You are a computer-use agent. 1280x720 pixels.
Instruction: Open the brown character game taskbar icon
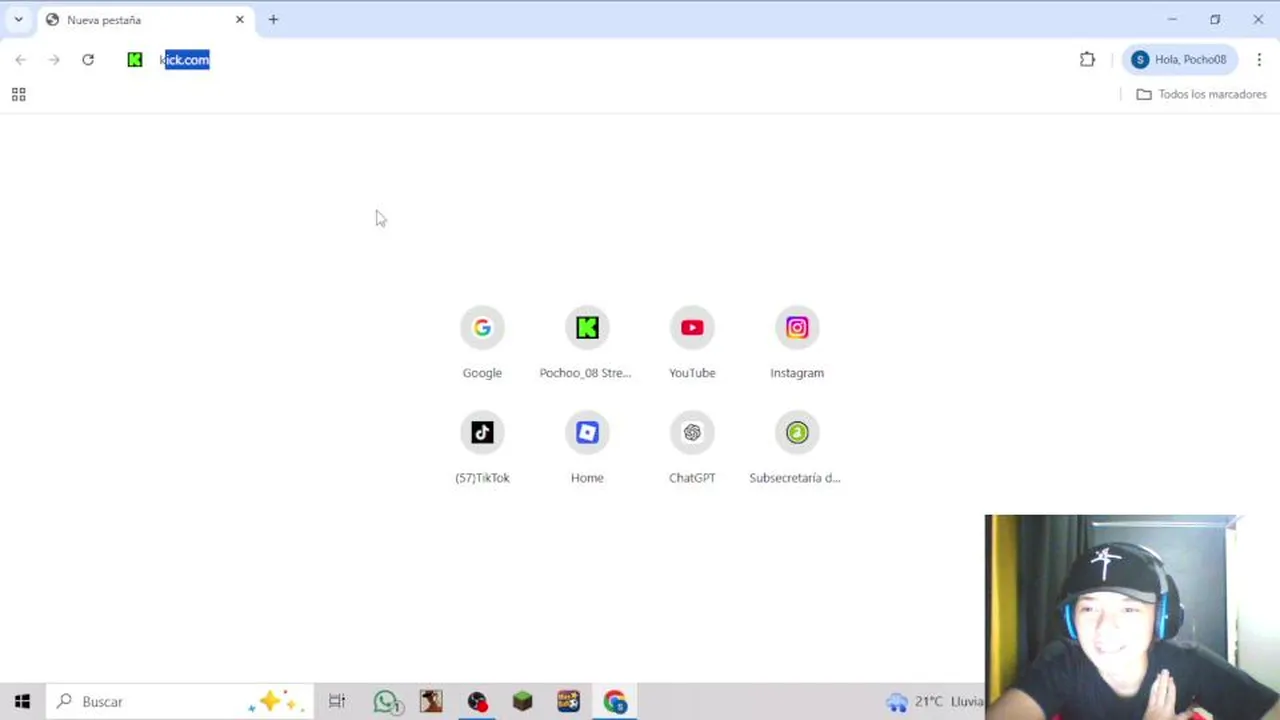[431, 702]
